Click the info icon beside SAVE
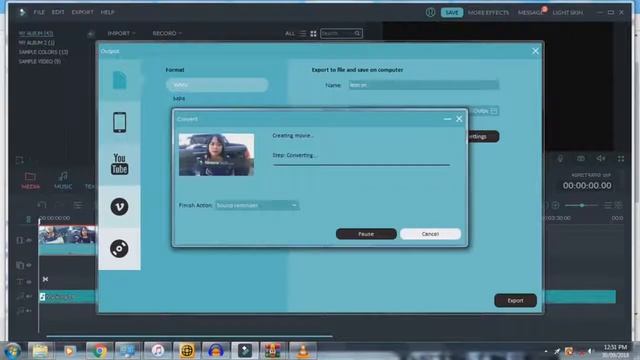The image size is (640, 360). point(430,12)
